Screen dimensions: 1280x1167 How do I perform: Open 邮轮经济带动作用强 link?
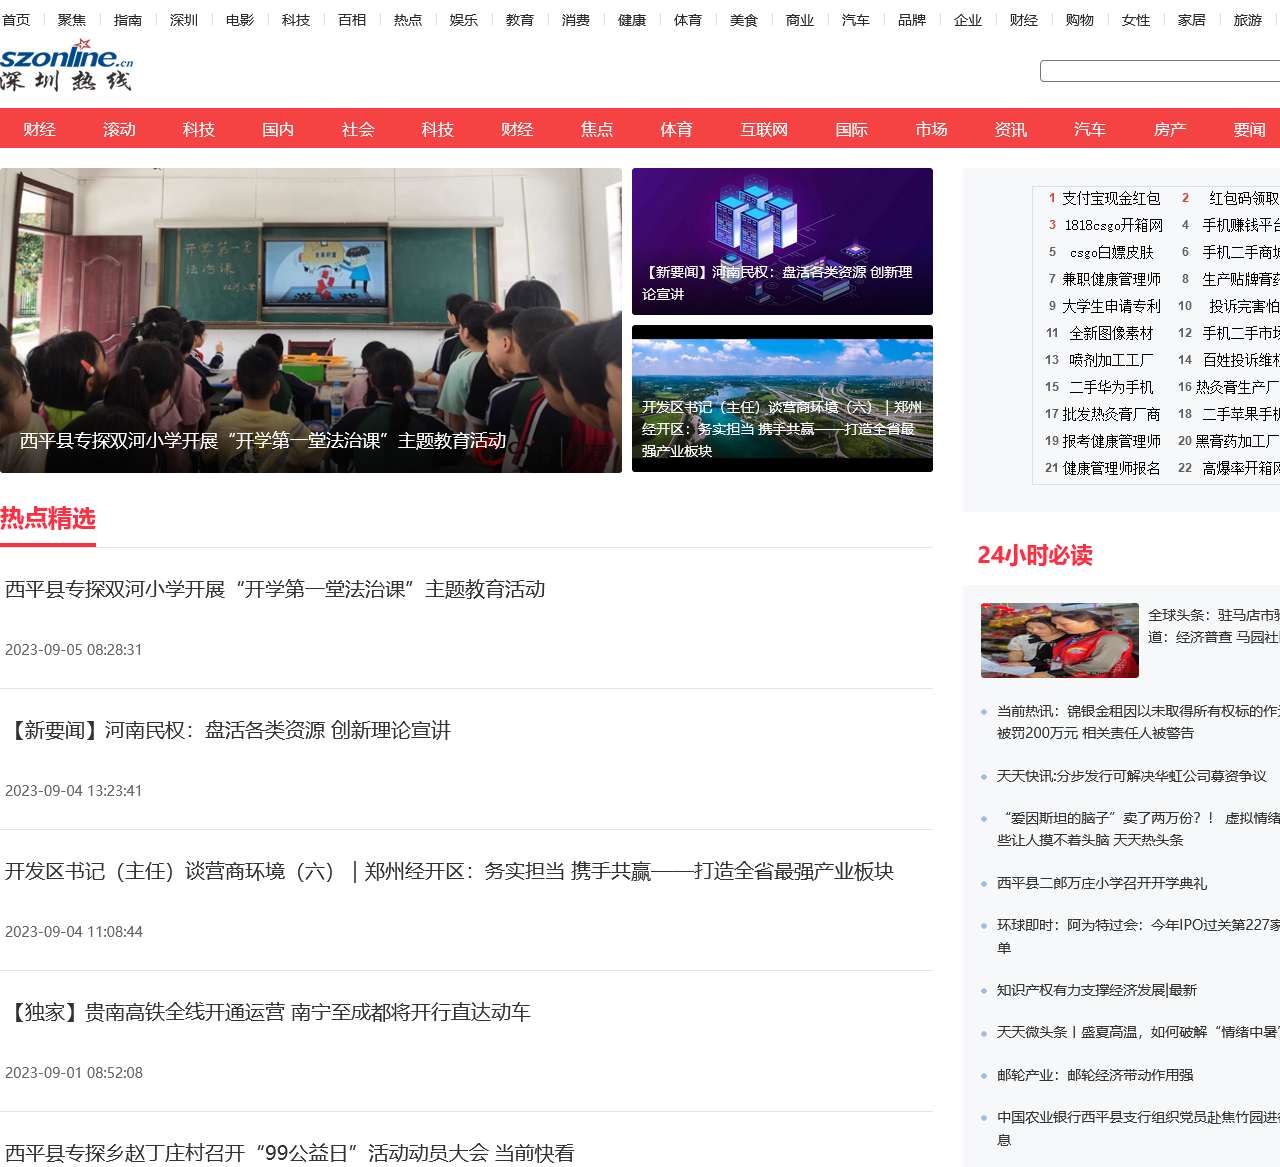click(1095, 1075)
